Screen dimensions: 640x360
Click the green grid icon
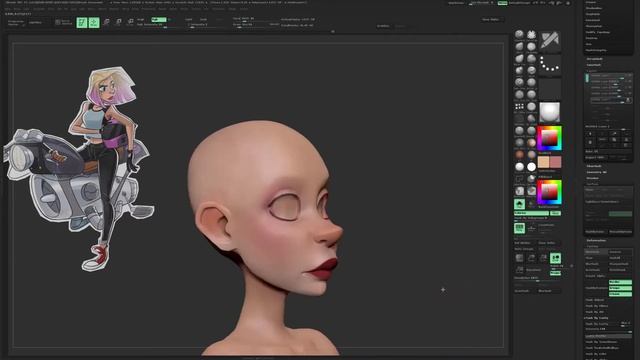519,228
